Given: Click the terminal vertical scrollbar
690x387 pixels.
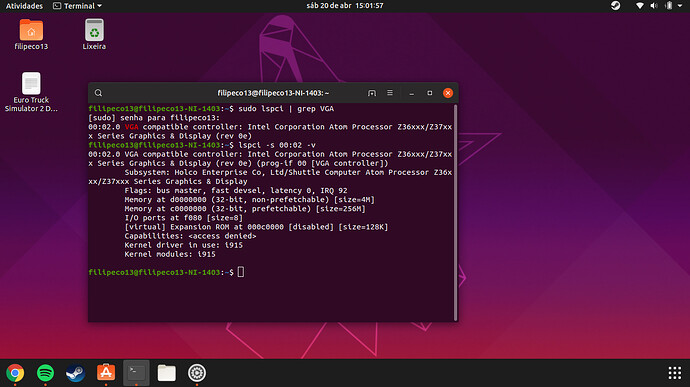Looking at the screenshot, I should (455, 213).
